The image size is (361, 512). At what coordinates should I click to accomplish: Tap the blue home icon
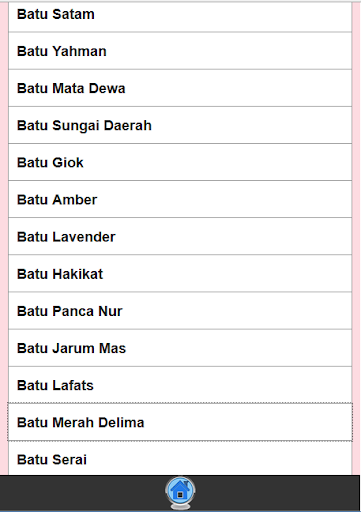tap(180, 493)
